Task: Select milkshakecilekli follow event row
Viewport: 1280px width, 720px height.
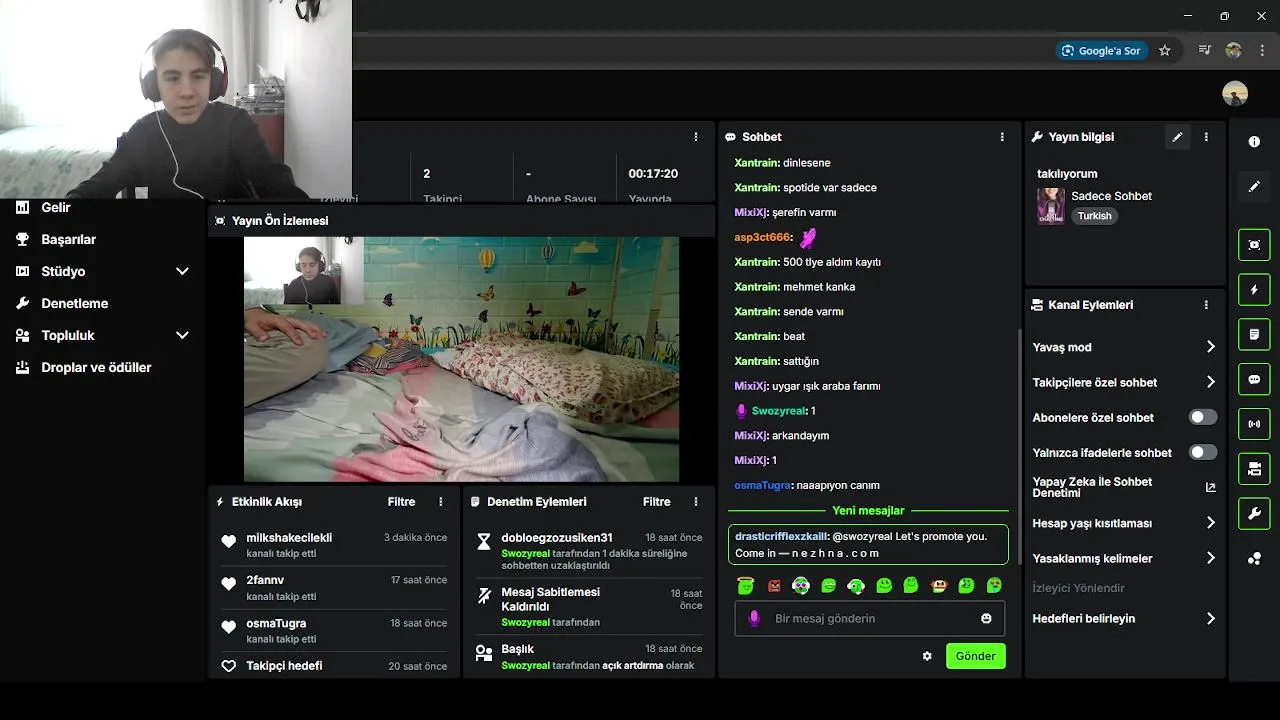Action: (x=334, y=545)
